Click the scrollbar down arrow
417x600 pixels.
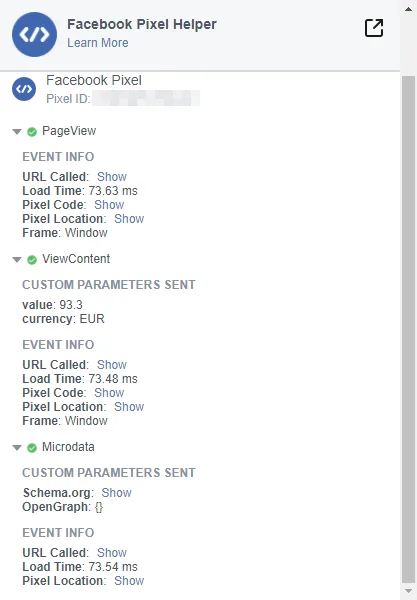(408, 591)
